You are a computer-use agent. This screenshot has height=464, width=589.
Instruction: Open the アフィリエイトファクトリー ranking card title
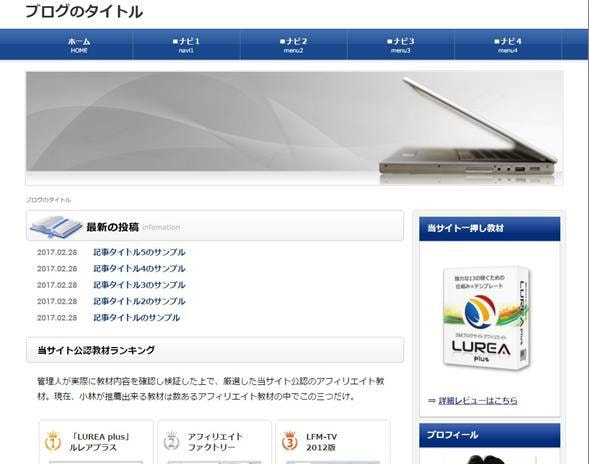click(x=215, y=442)
